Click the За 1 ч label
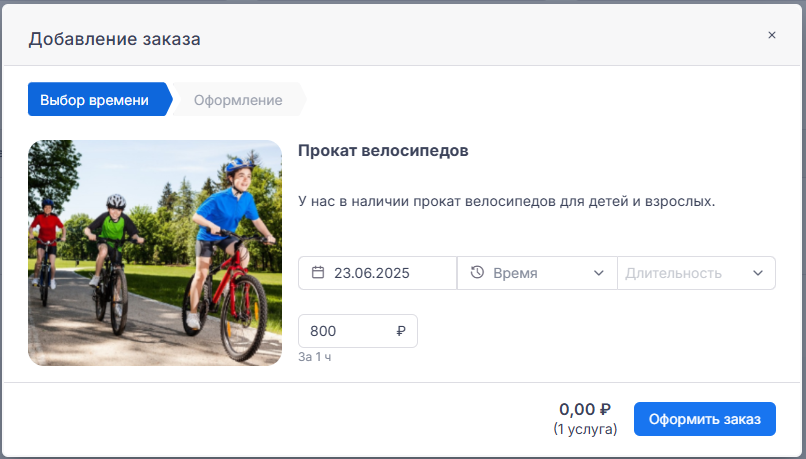 coord(315,357)
